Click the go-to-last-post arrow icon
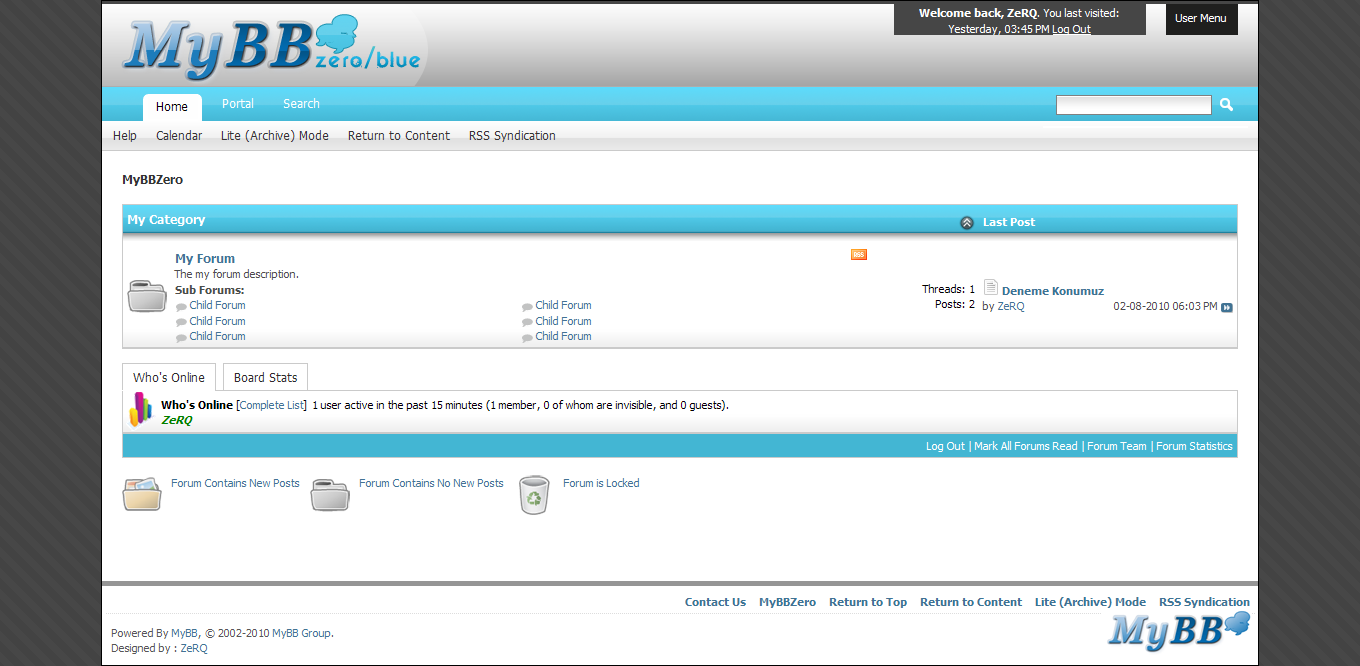This screenshot has width=1360, height=666. 1227,308
